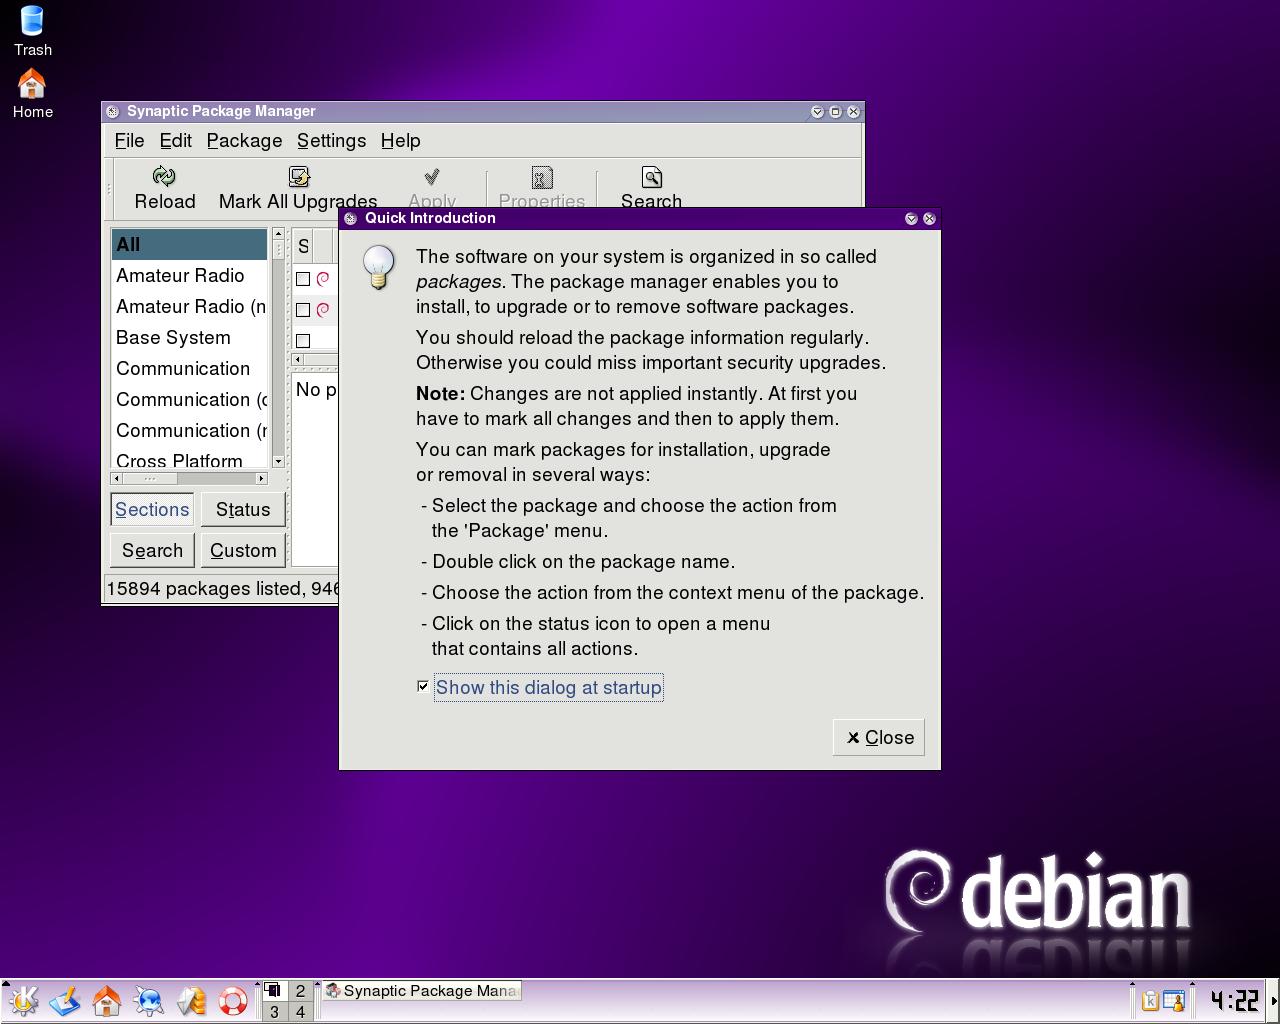Click the panel clock showing 4:22

click(1235, 1000)
